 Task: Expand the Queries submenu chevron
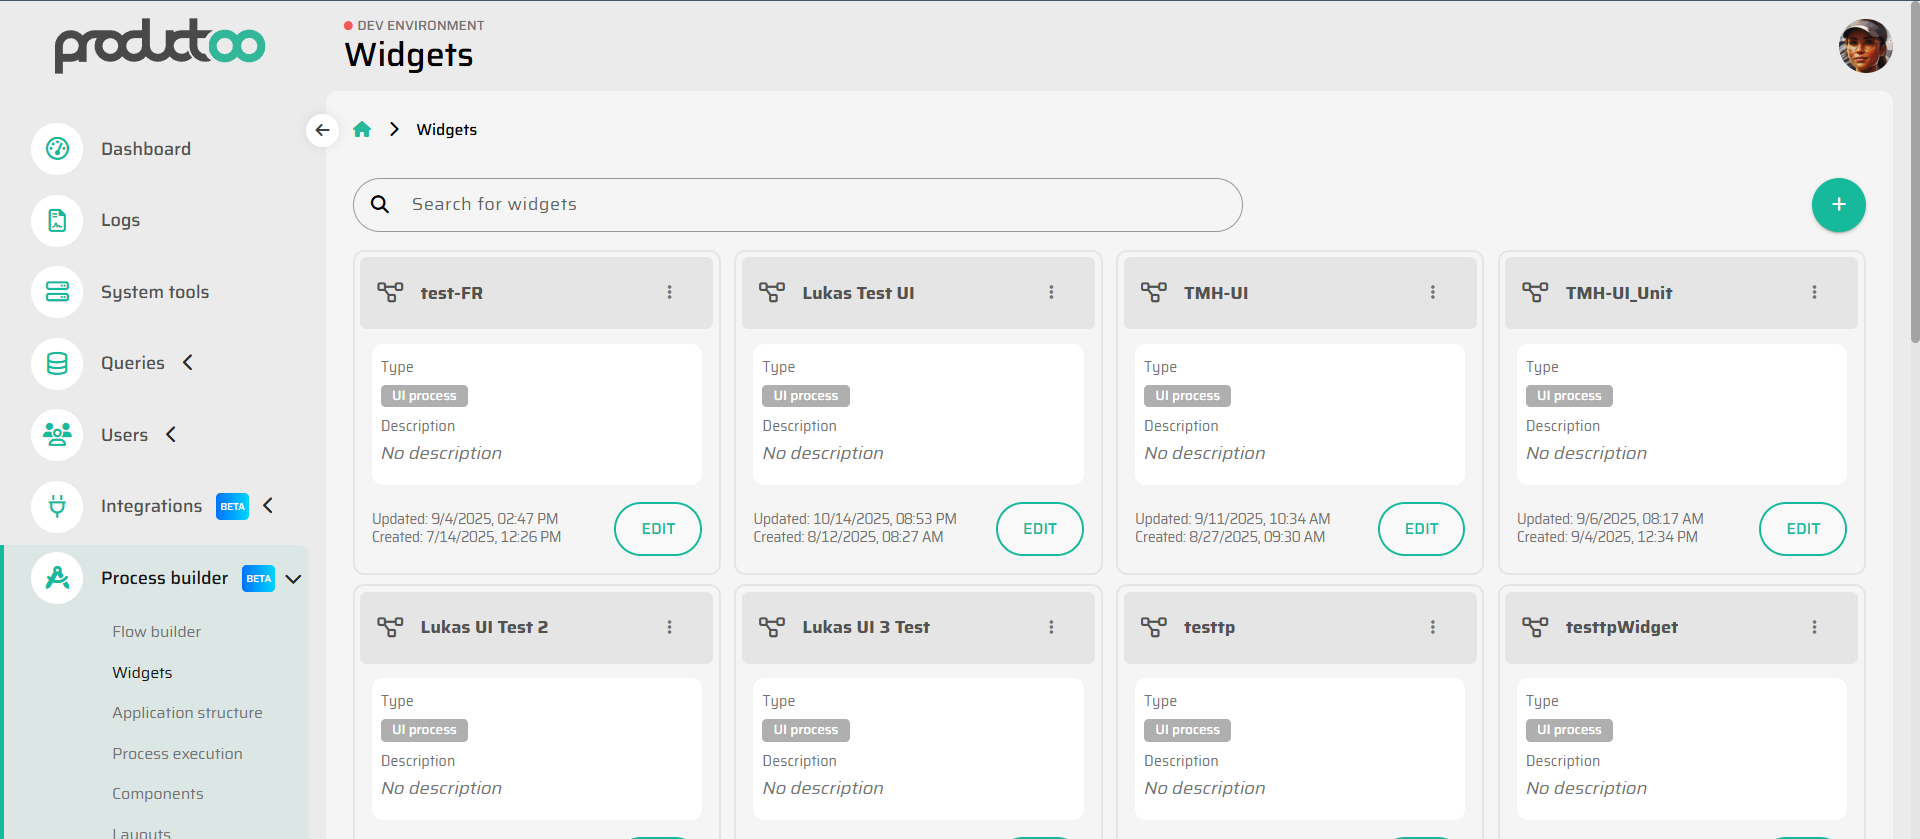pos(188,363)
